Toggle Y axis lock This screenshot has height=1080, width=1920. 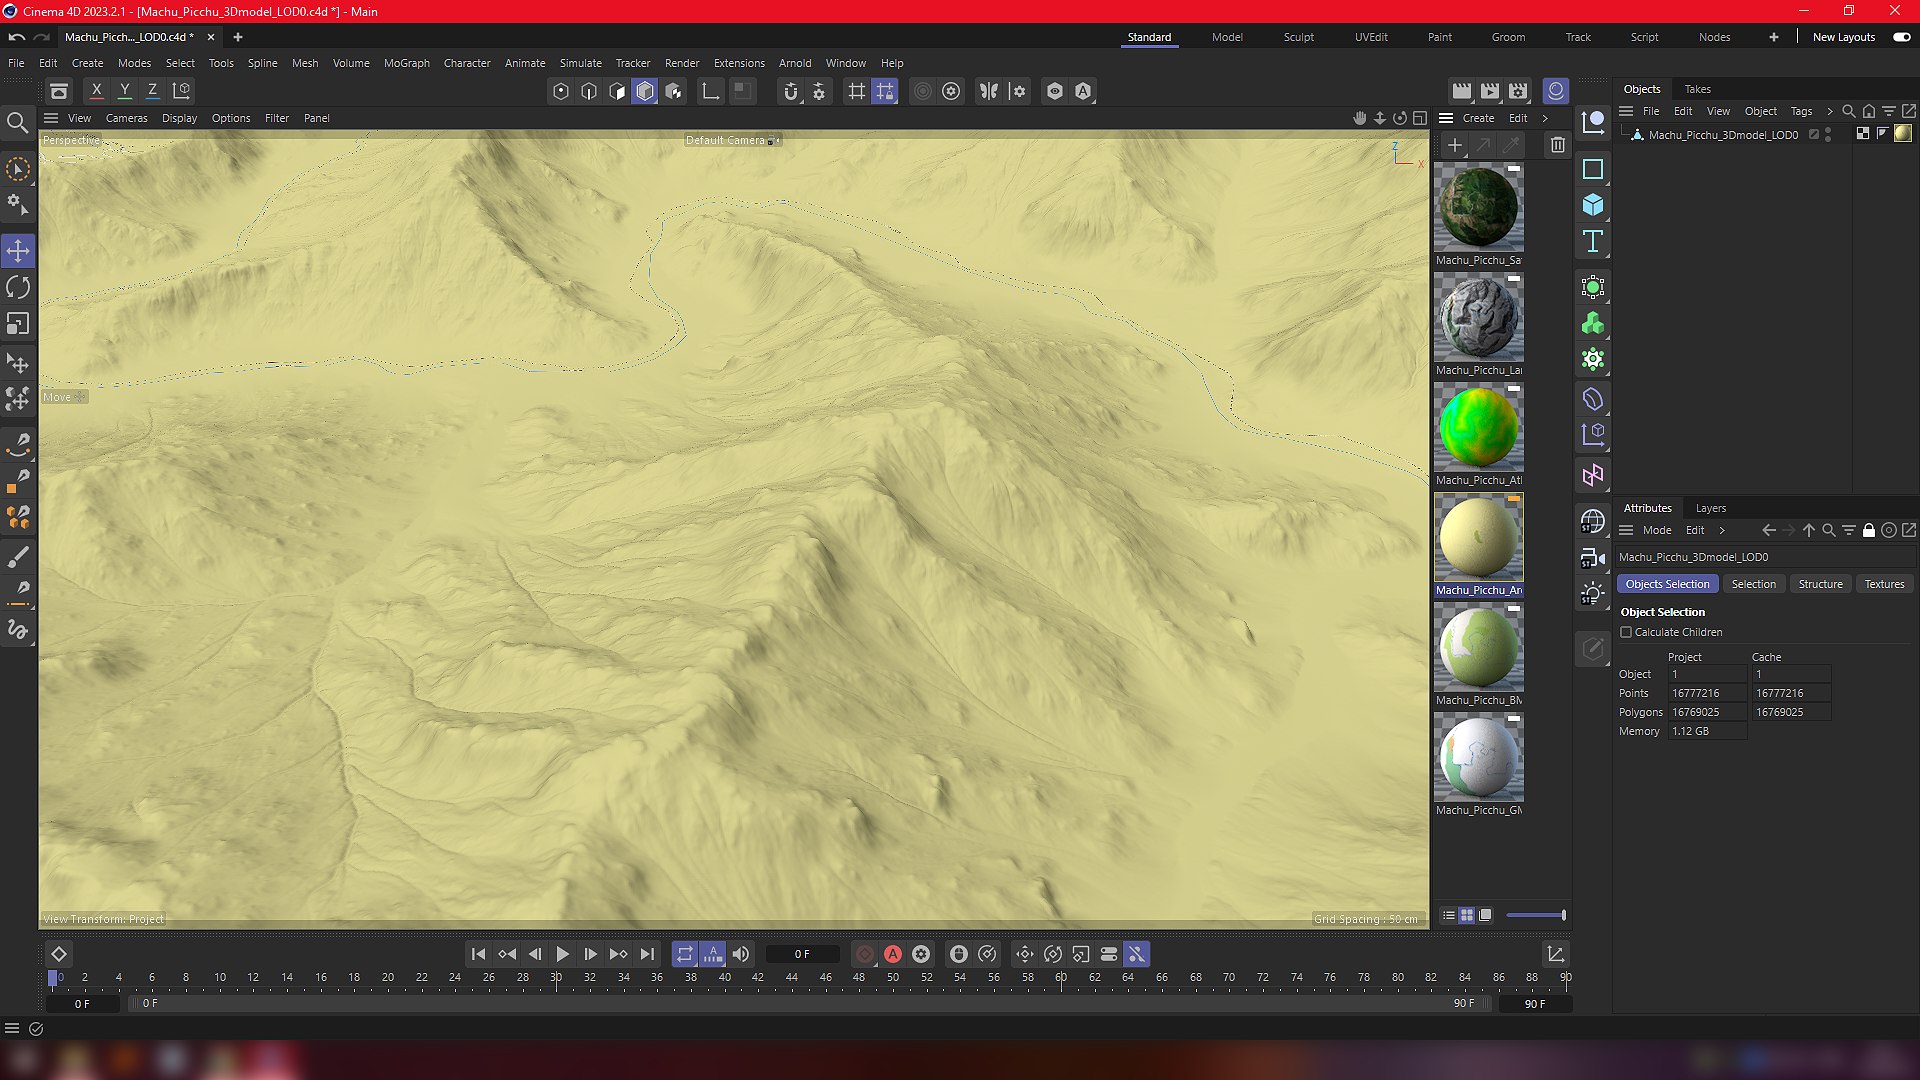coord(124,90)
